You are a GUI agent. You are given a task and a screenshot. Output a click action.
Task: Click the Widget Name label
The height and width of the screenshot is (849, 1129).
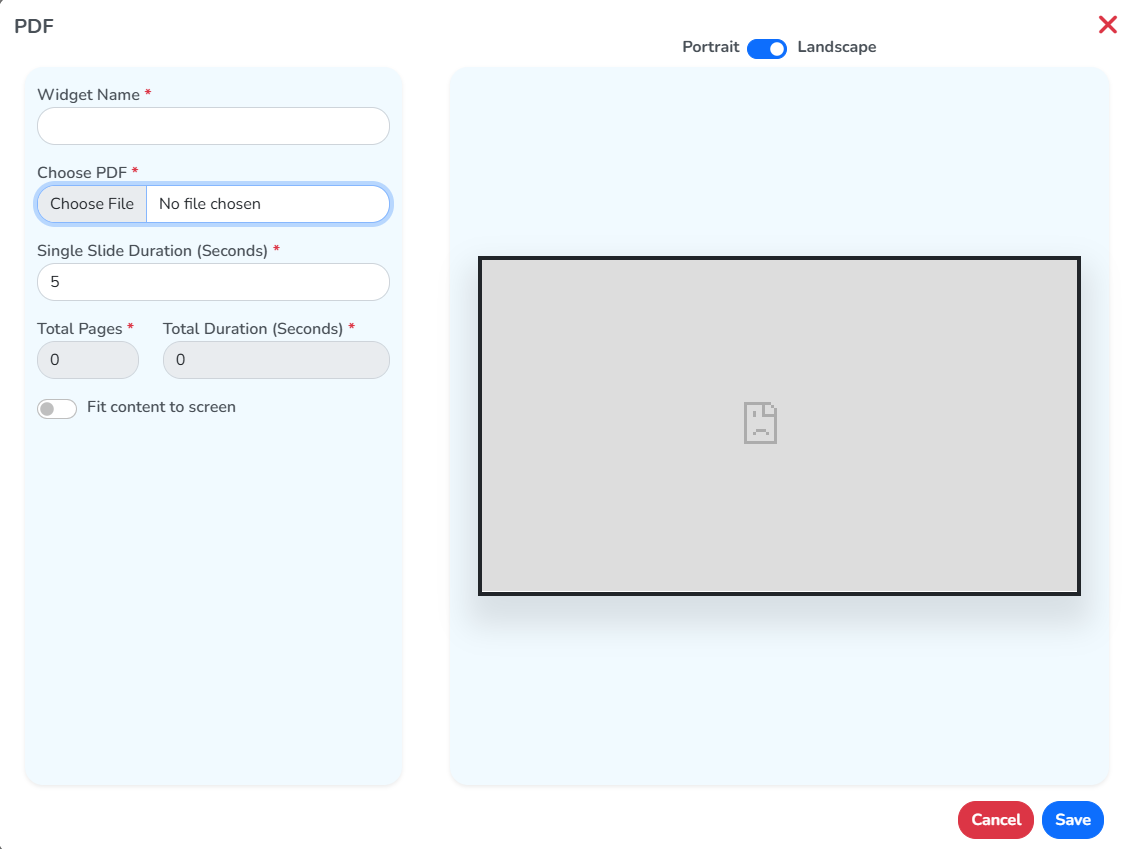89,94
